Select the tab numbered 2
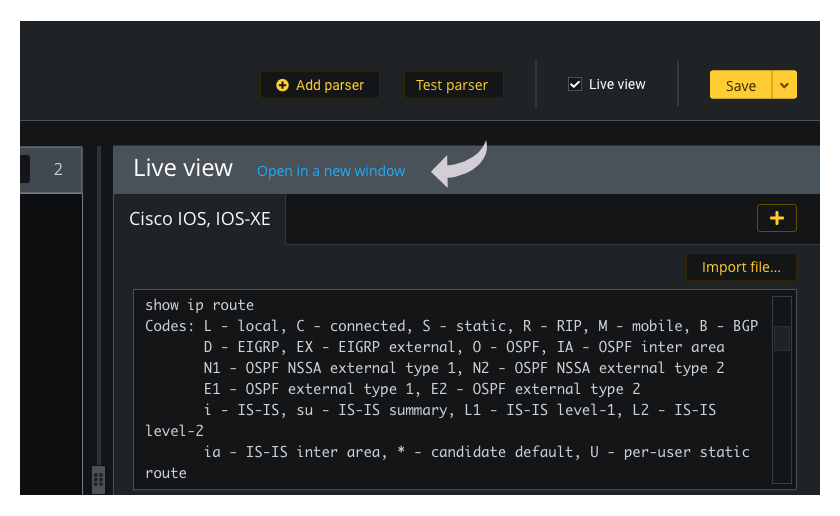 coord(58,169)
